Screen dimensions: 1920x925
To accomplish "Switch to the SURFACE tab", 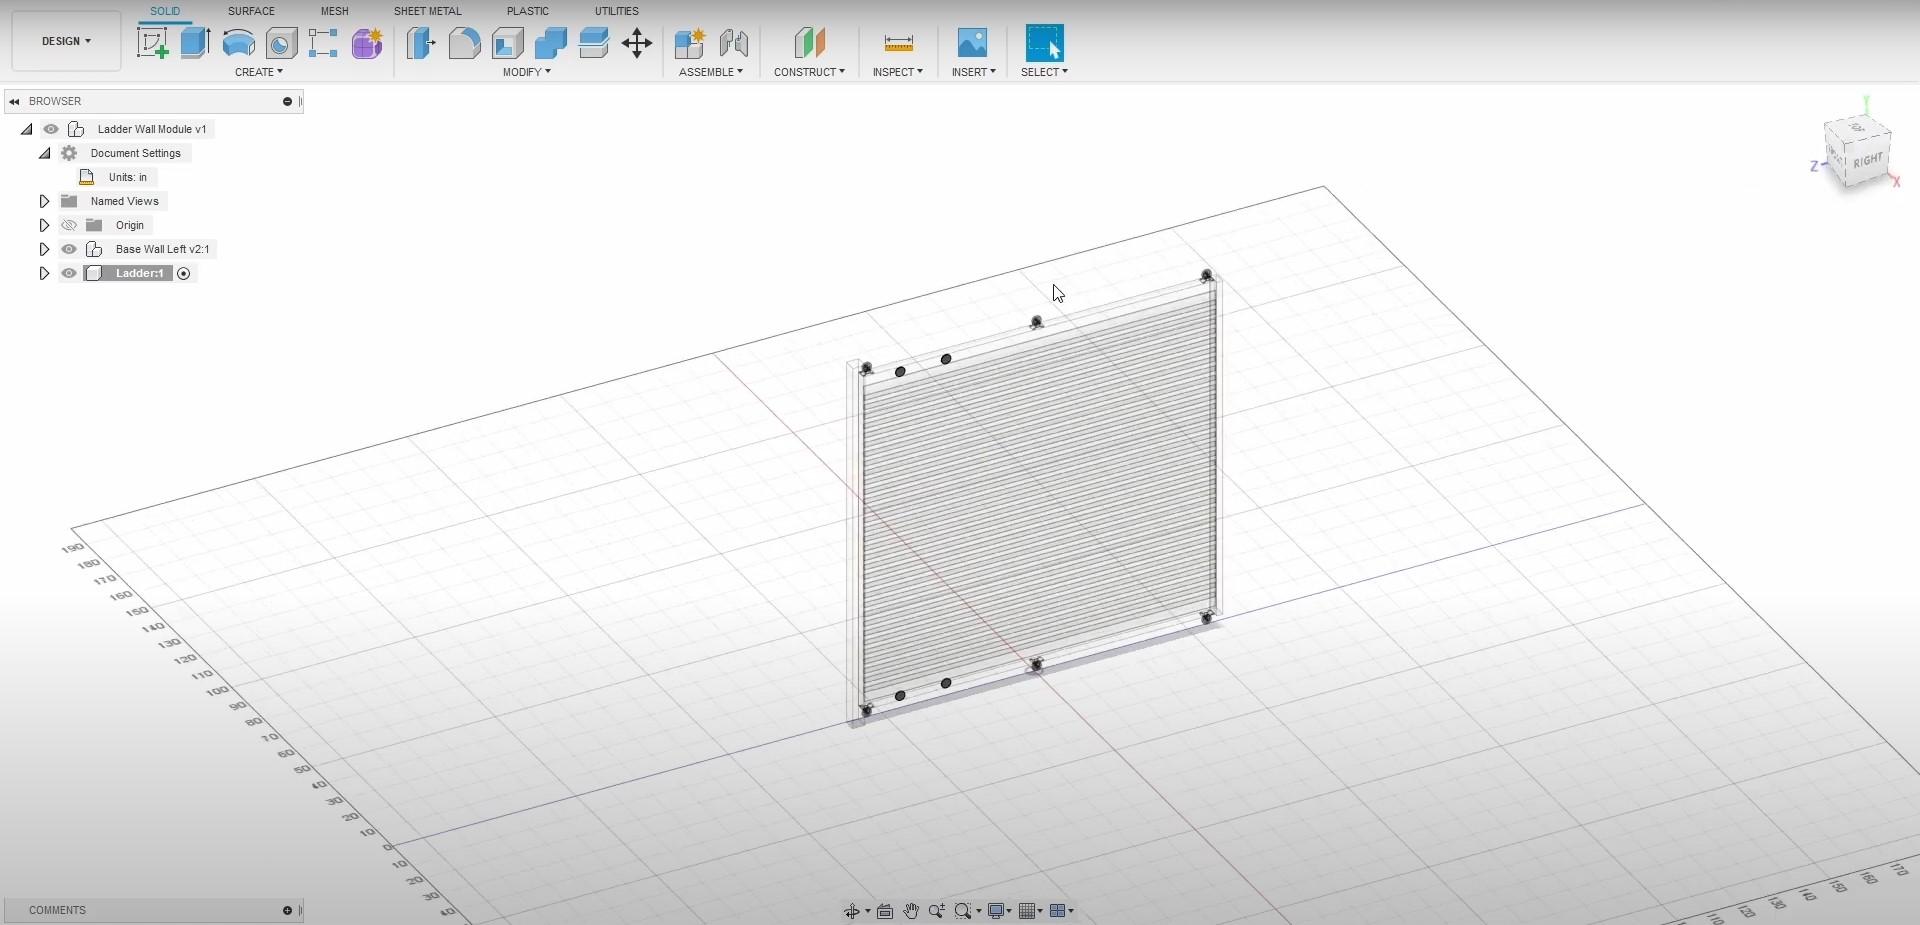I will (251, 11).
